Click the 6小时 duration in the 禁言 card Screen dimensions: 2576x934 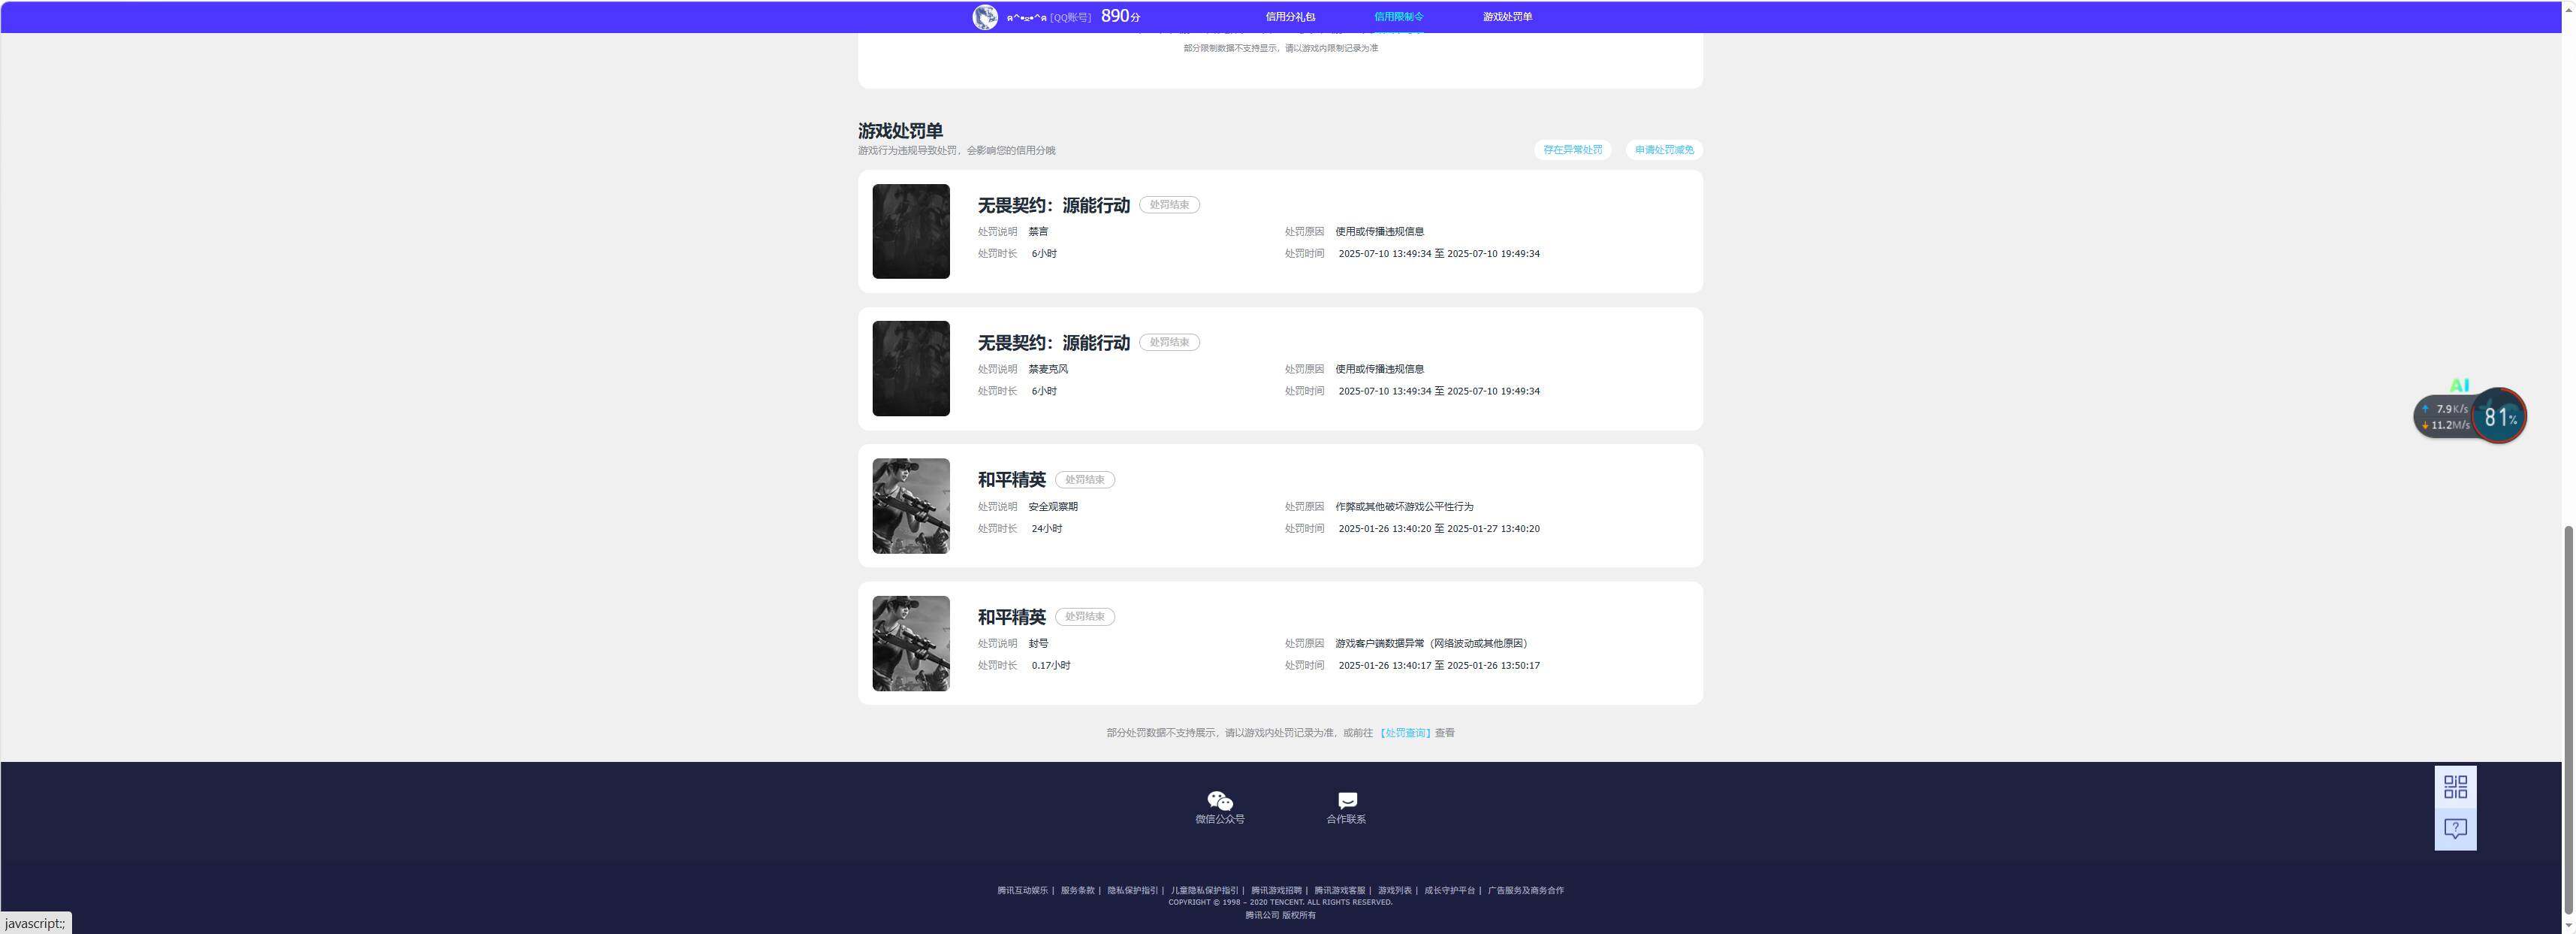click(x=1044, y=254)
